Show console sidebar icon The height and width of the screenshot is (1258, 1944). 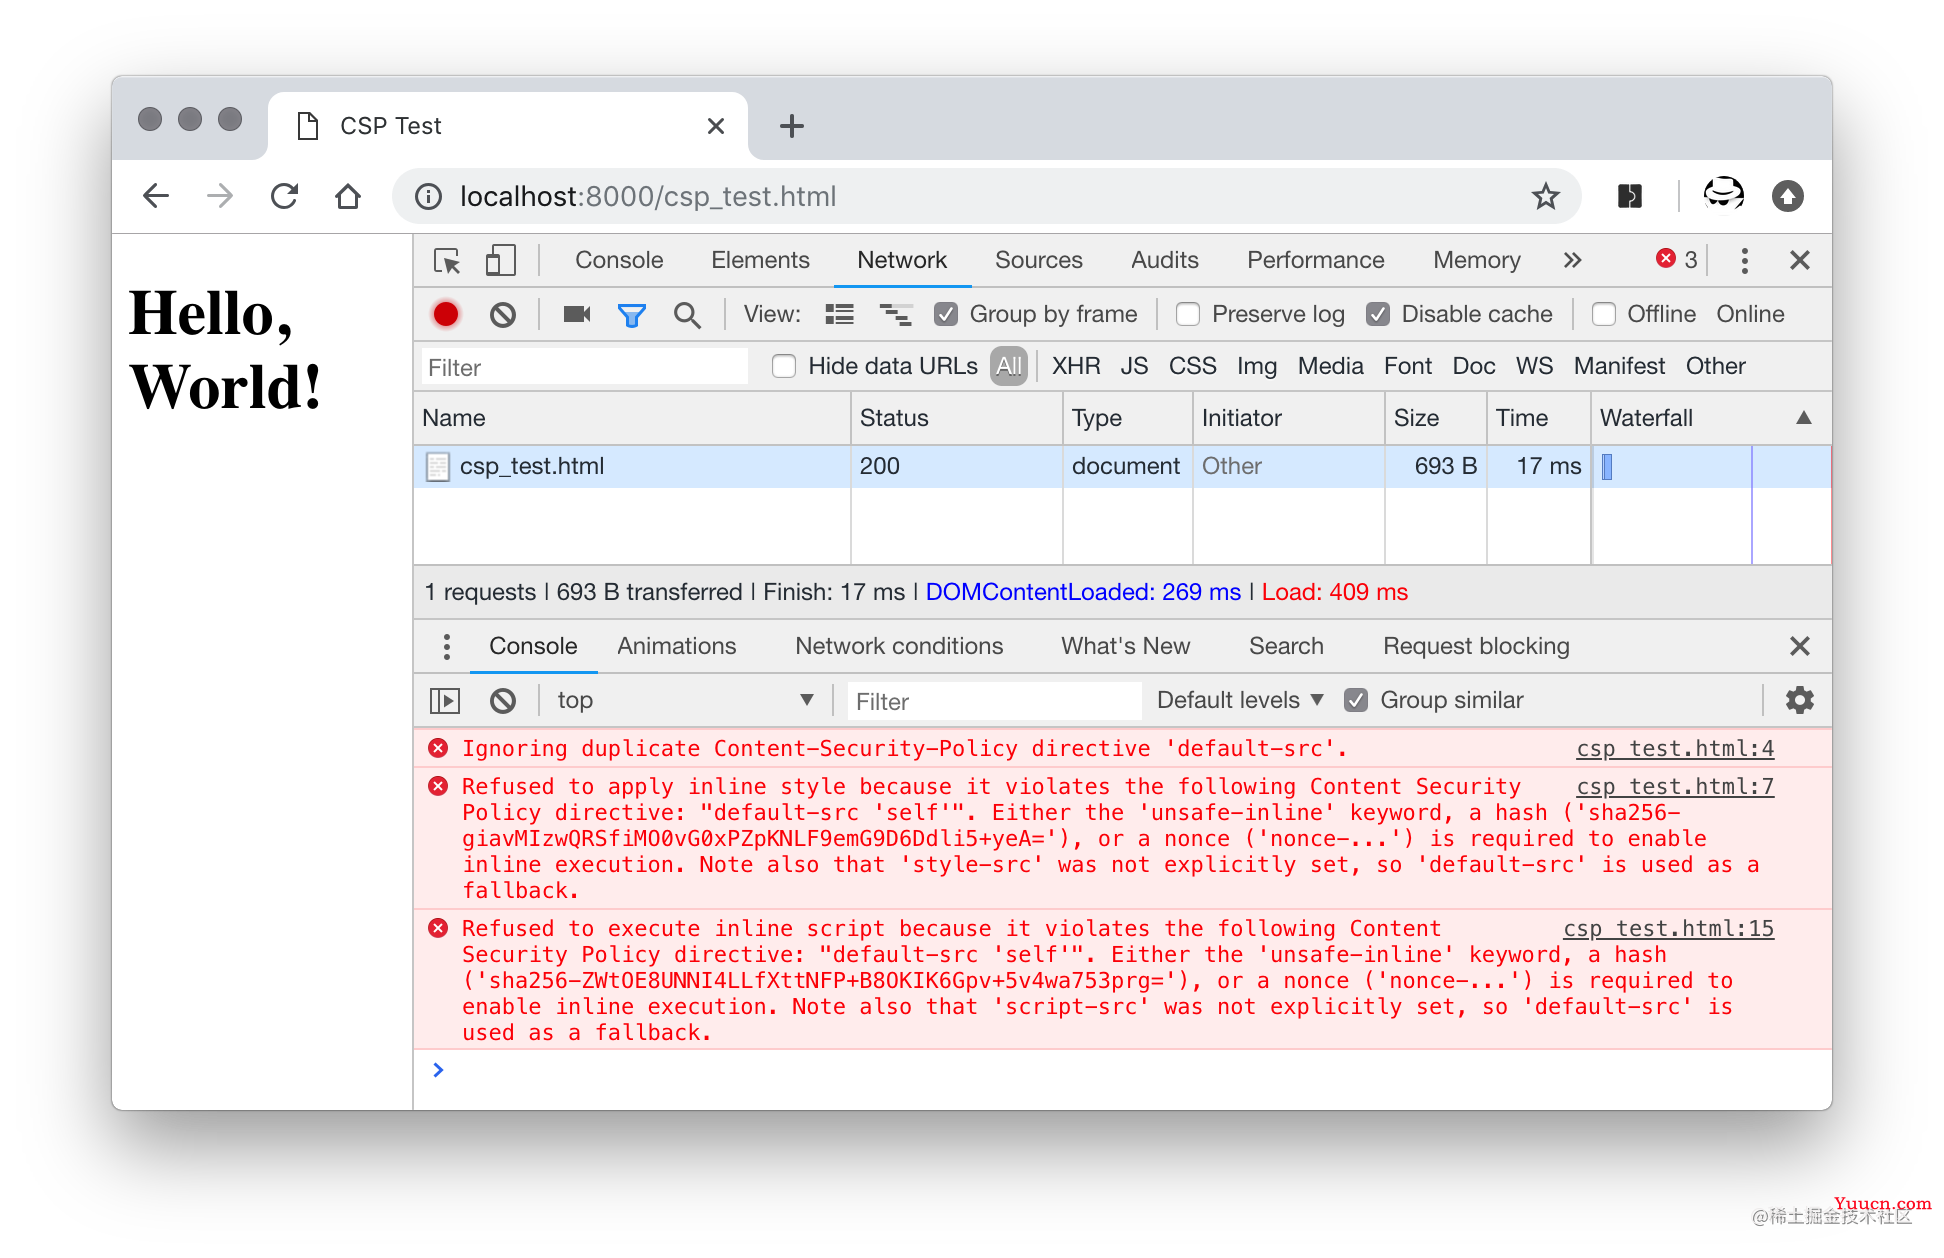[445, 701]
